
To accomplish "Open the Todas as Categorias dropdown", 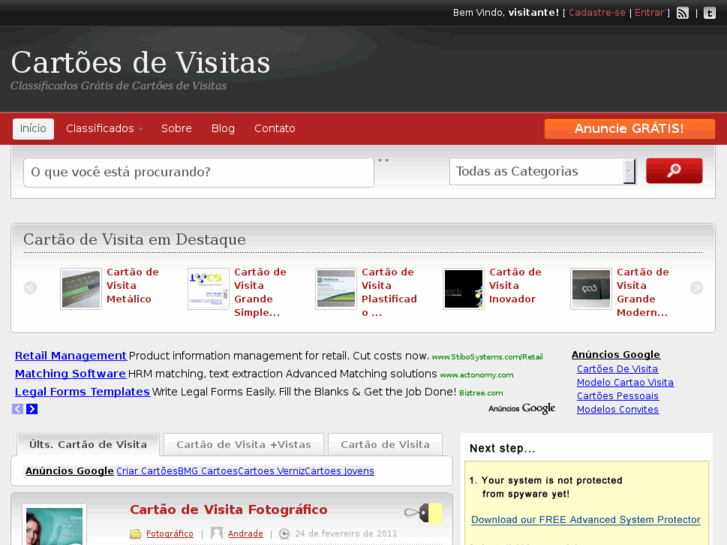I will (x=542, y=171).
